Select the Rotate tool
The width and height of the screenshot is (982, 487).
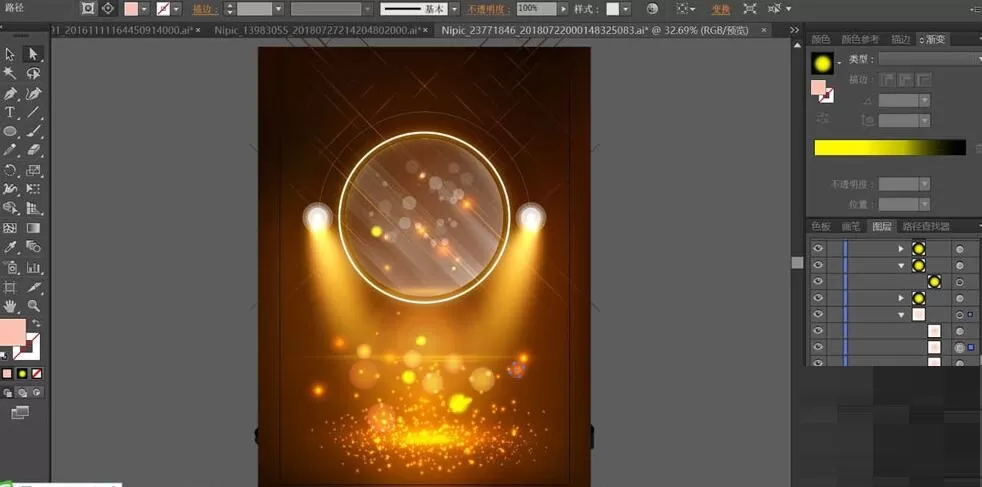10,170
